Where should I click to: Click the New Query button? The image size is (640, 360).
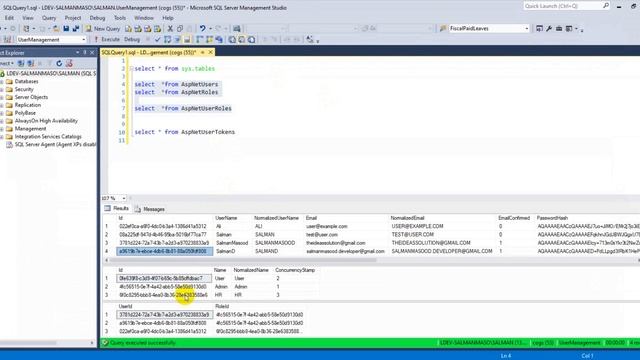pos(103,29)
